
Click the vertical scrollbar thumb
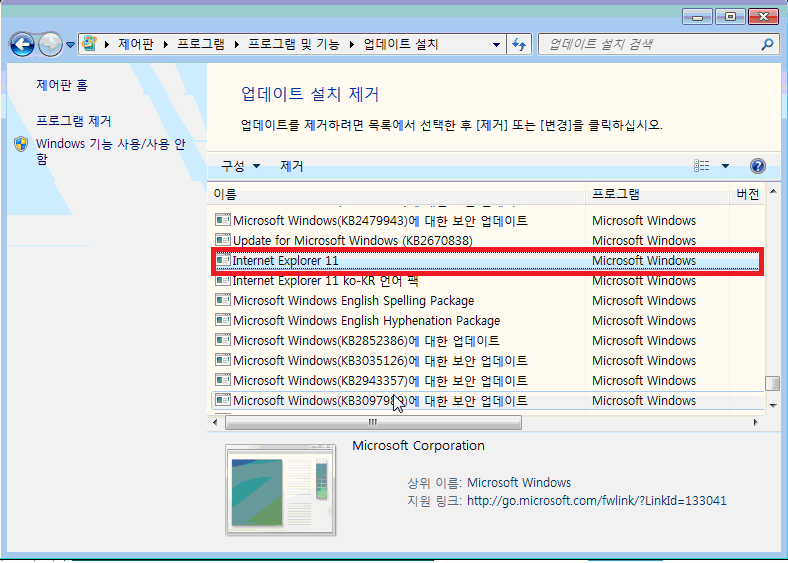(772, 384)
